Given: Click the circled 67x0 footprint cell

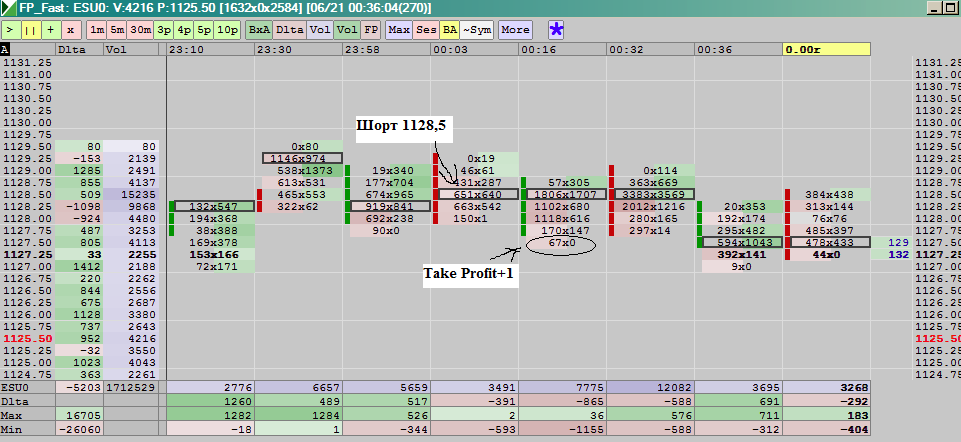Looking at the screenshot, I should (x=561, y=243).
